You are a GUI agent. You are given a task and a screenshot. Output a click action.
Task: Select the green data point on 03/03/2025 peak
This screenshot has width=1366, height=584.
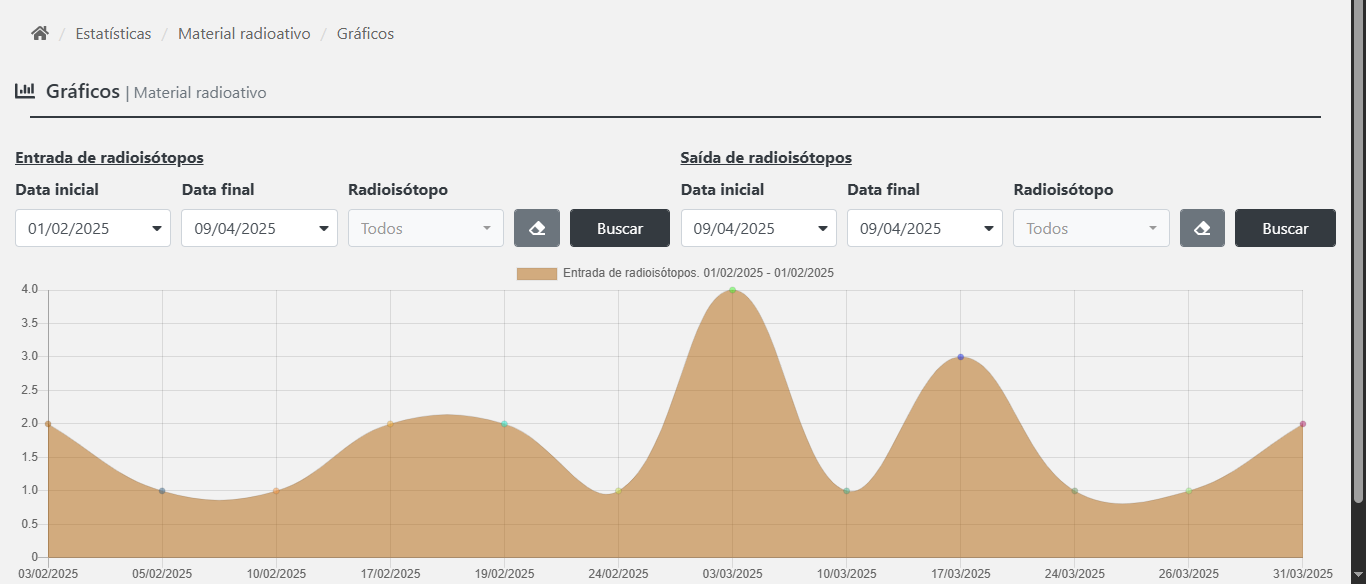coord(732,291)
